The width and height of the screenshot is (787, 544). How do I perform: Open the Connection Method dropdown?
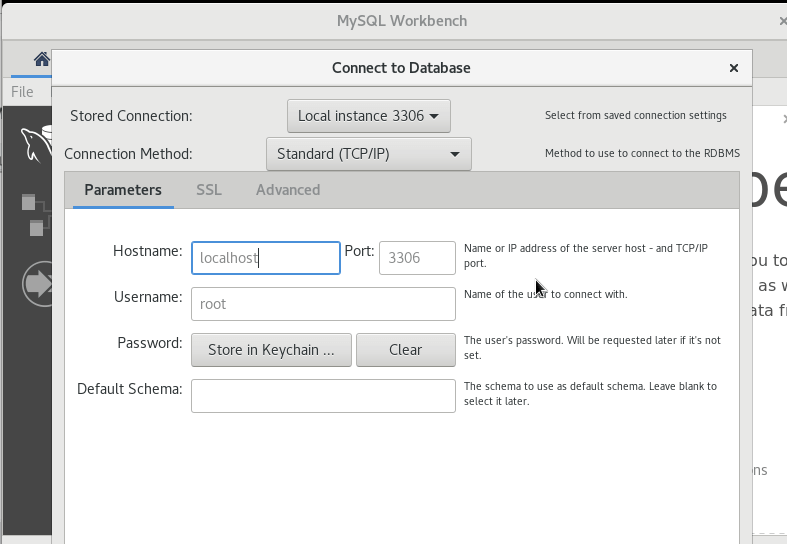[x=368, y=154]
